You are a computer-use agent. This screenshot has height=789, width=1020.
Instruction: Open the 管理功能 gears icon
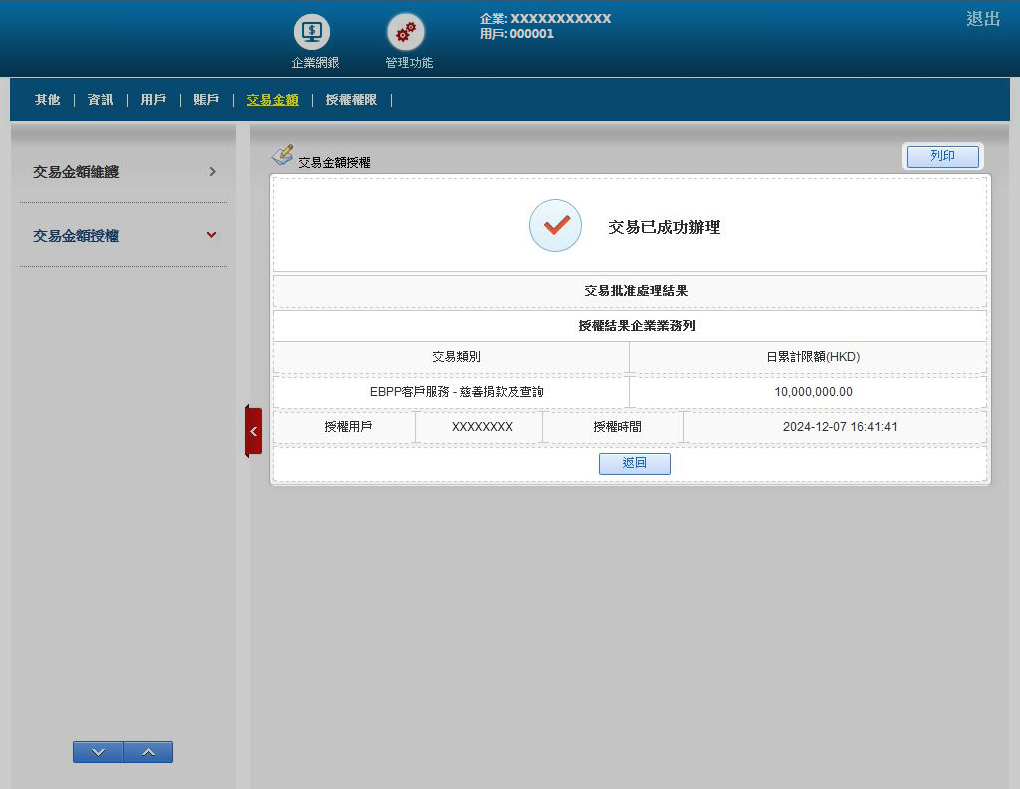(x=406, y=33)
